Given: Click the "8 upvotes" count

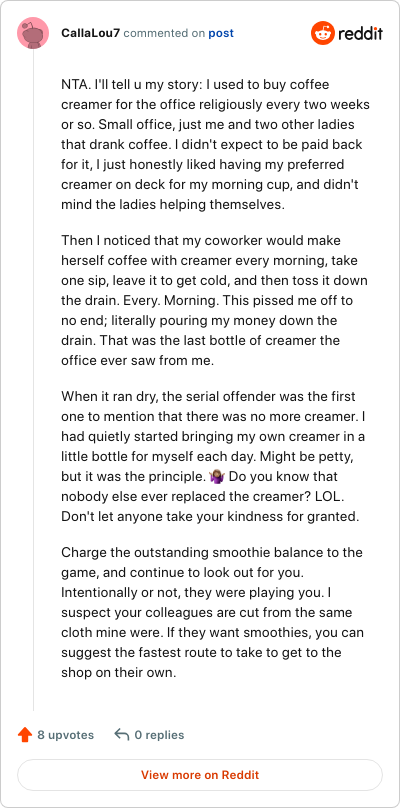Looking at the screenshot, I should tap(65, 734).
